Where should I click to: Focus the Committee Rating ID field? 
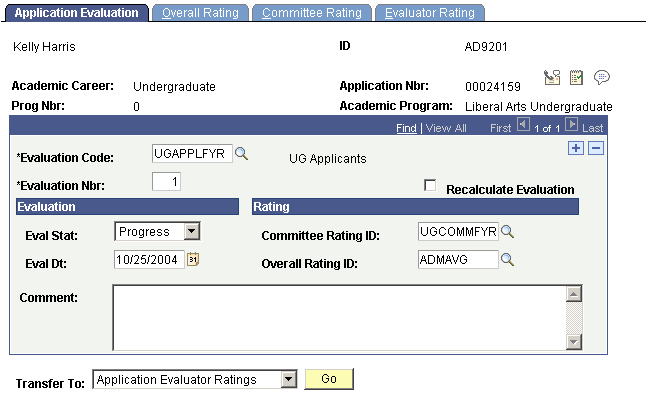[458, 232]
